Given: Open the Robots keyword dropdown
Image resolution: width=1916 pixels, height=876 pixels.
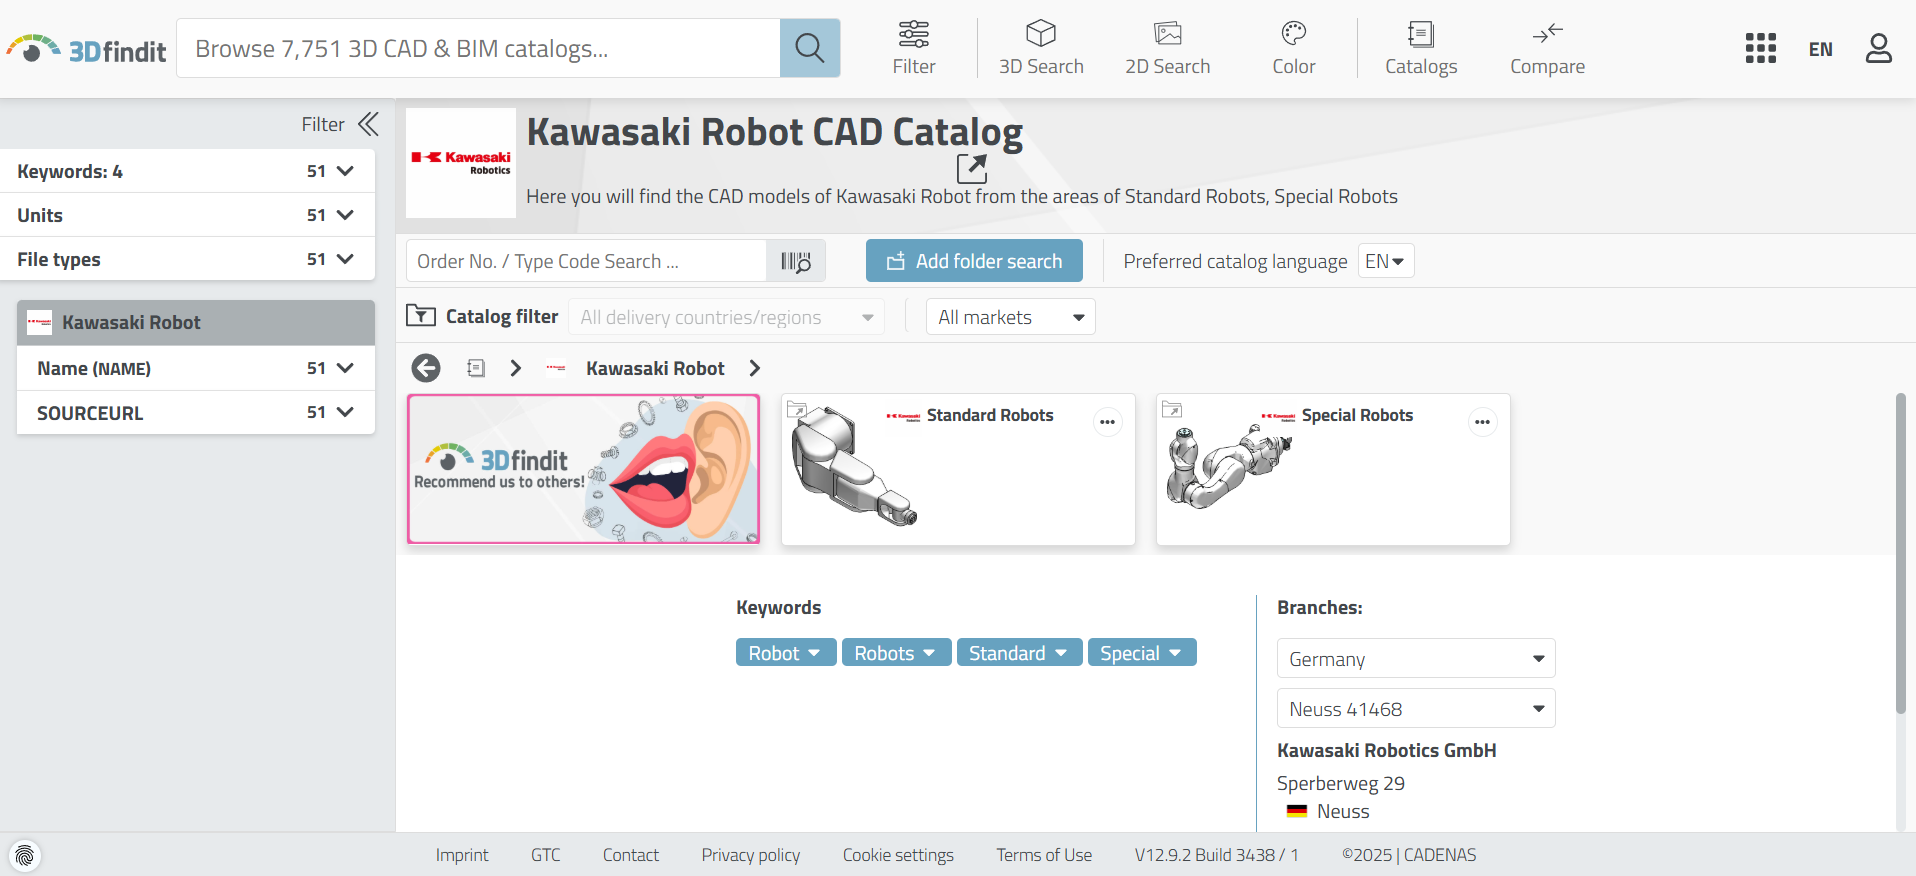Looking at the screenshot, I should [x=896, y=653].
